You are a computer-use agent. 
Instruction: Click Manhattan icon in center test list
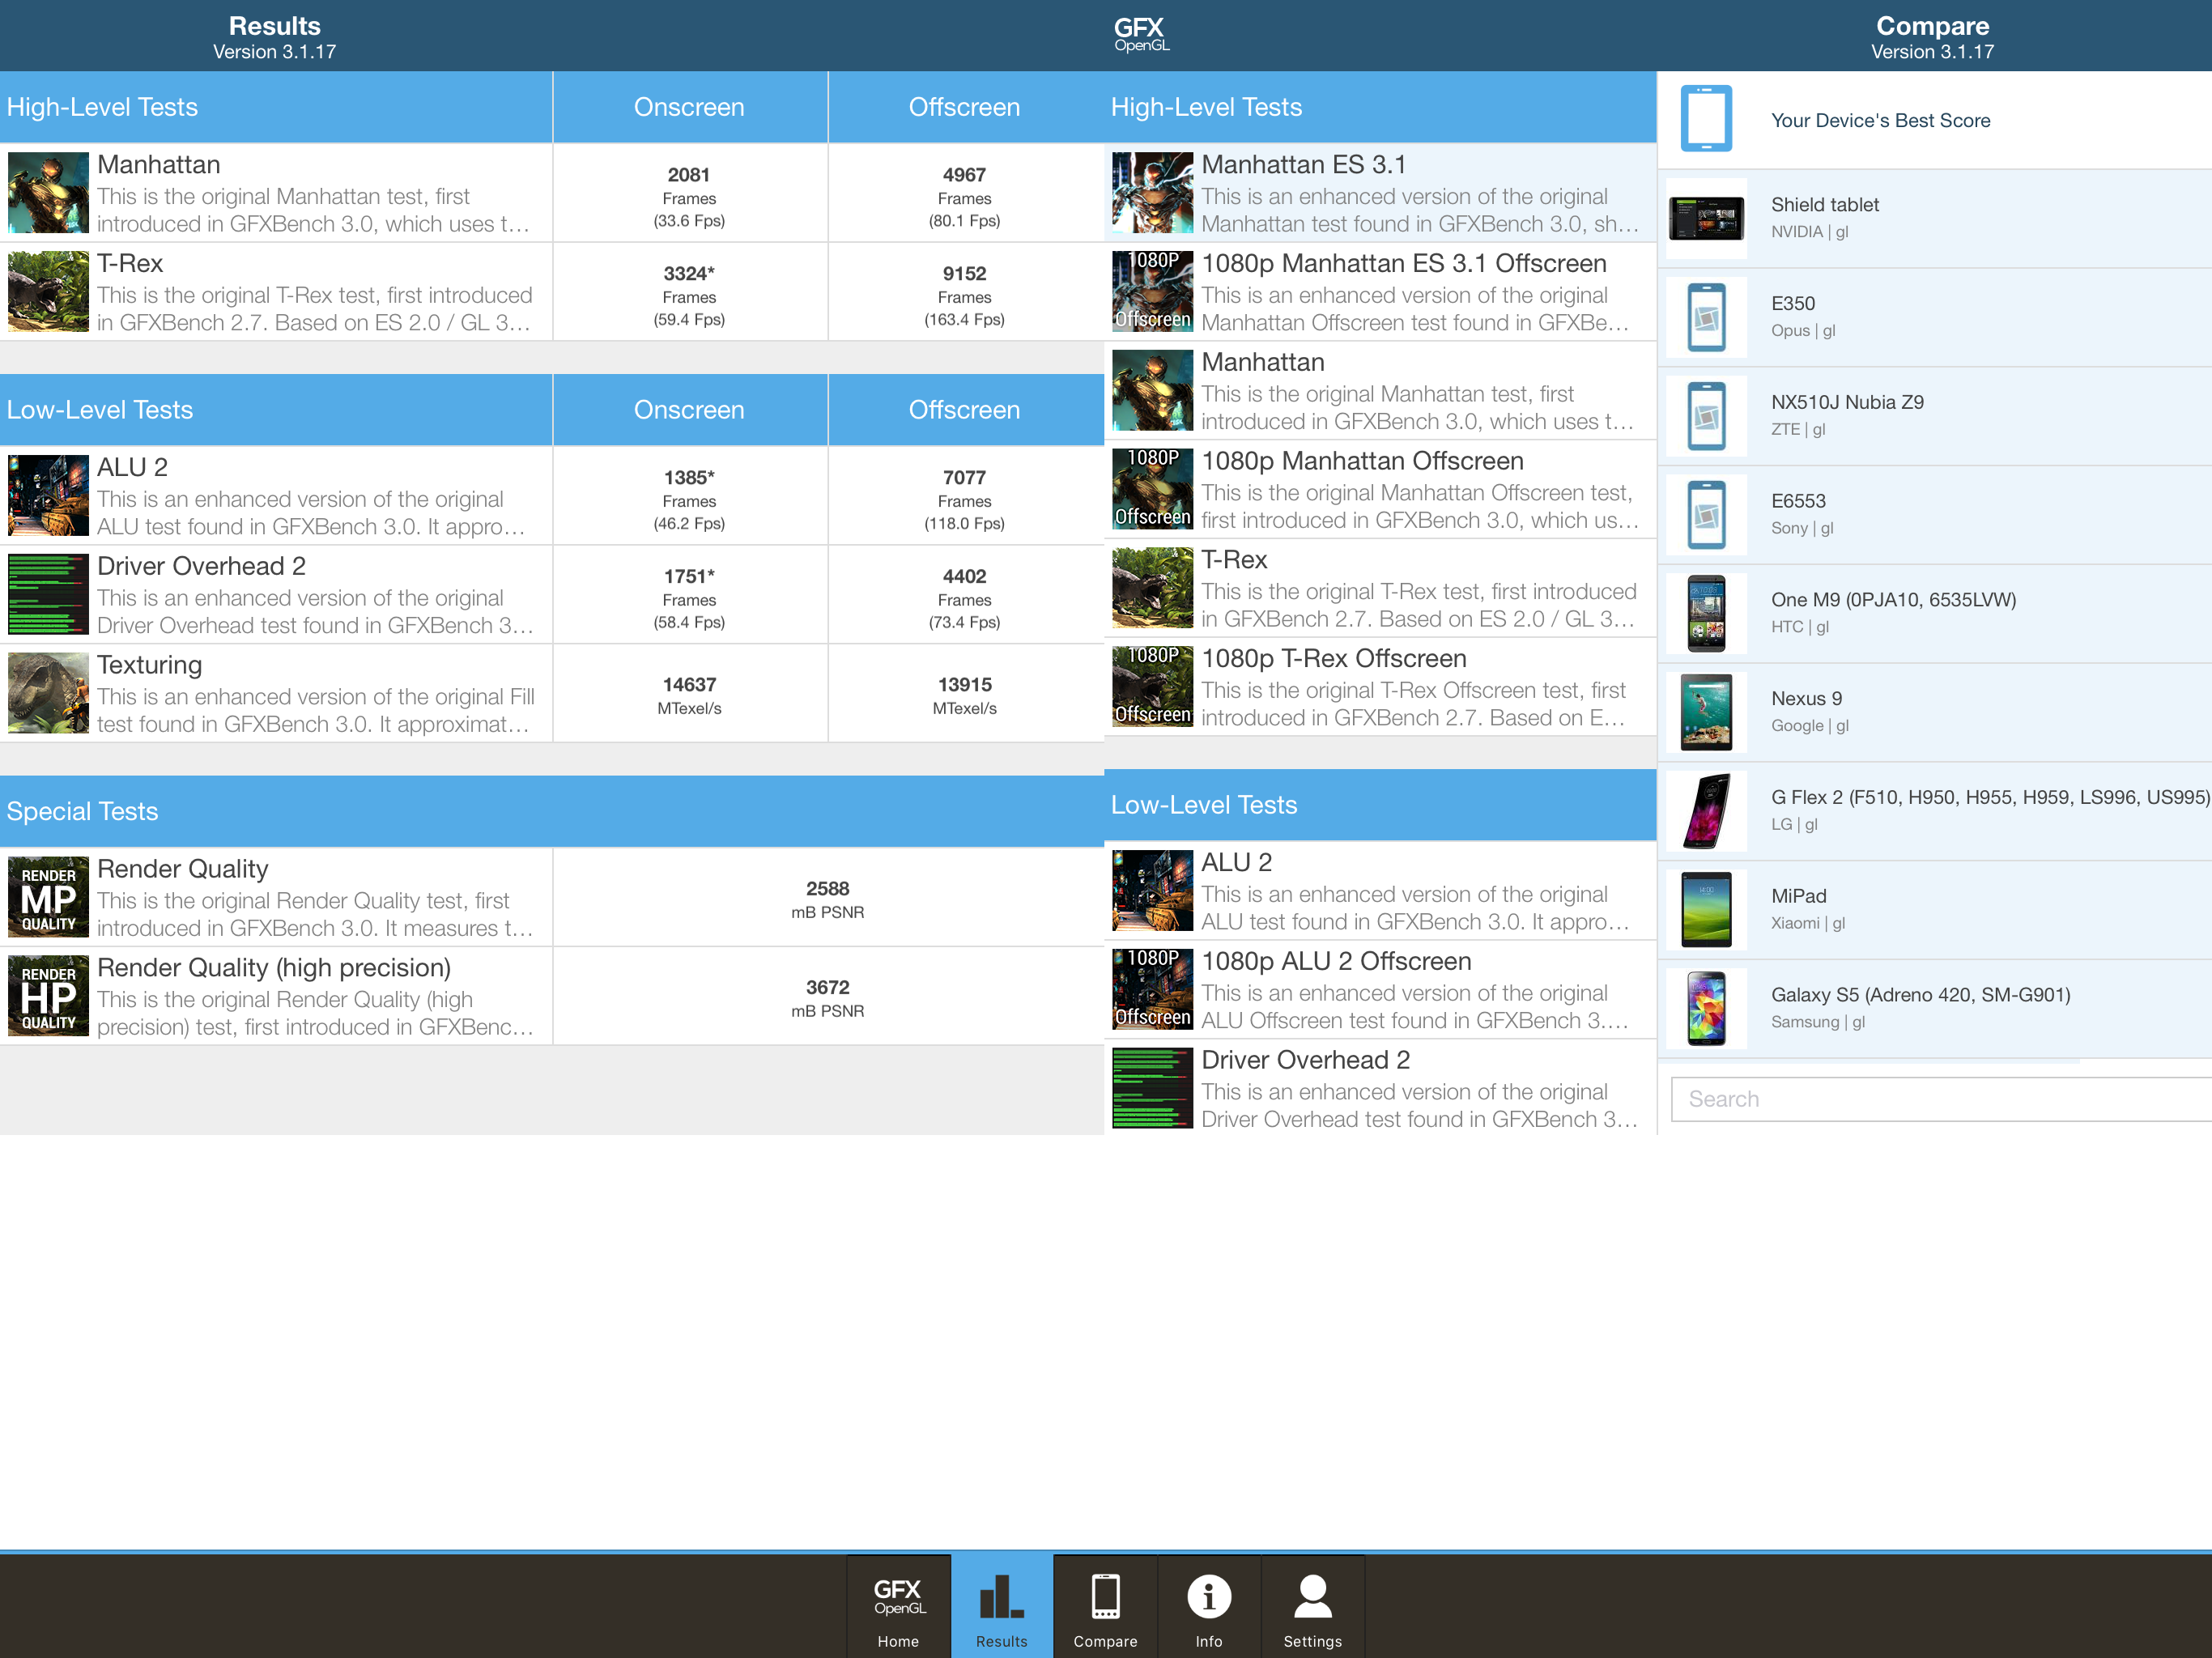(1152, 390)
